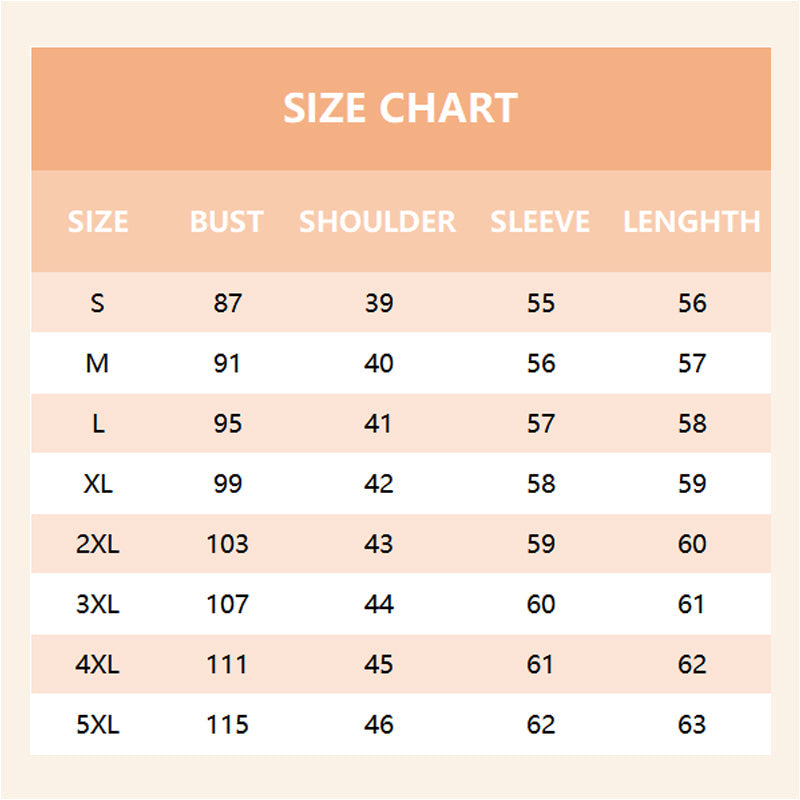This screenshot has width=800, height=800.
Task: Select the L size row label
Action: click(97, 423)
